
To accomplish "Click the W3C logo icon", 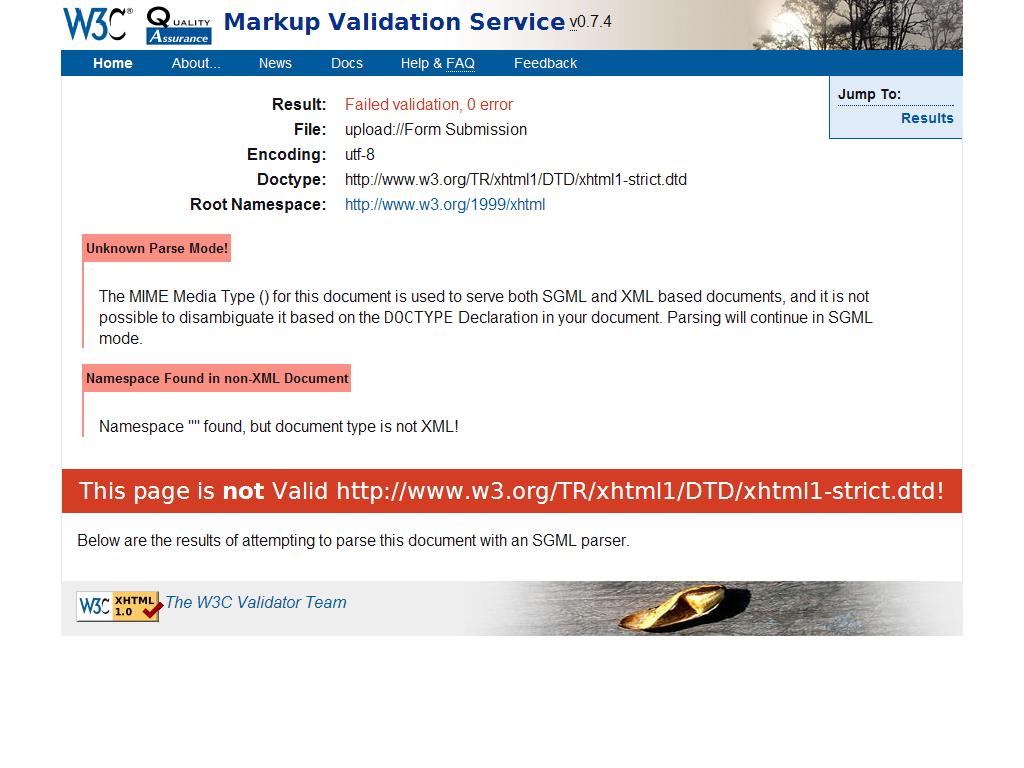I will [97, 25].
